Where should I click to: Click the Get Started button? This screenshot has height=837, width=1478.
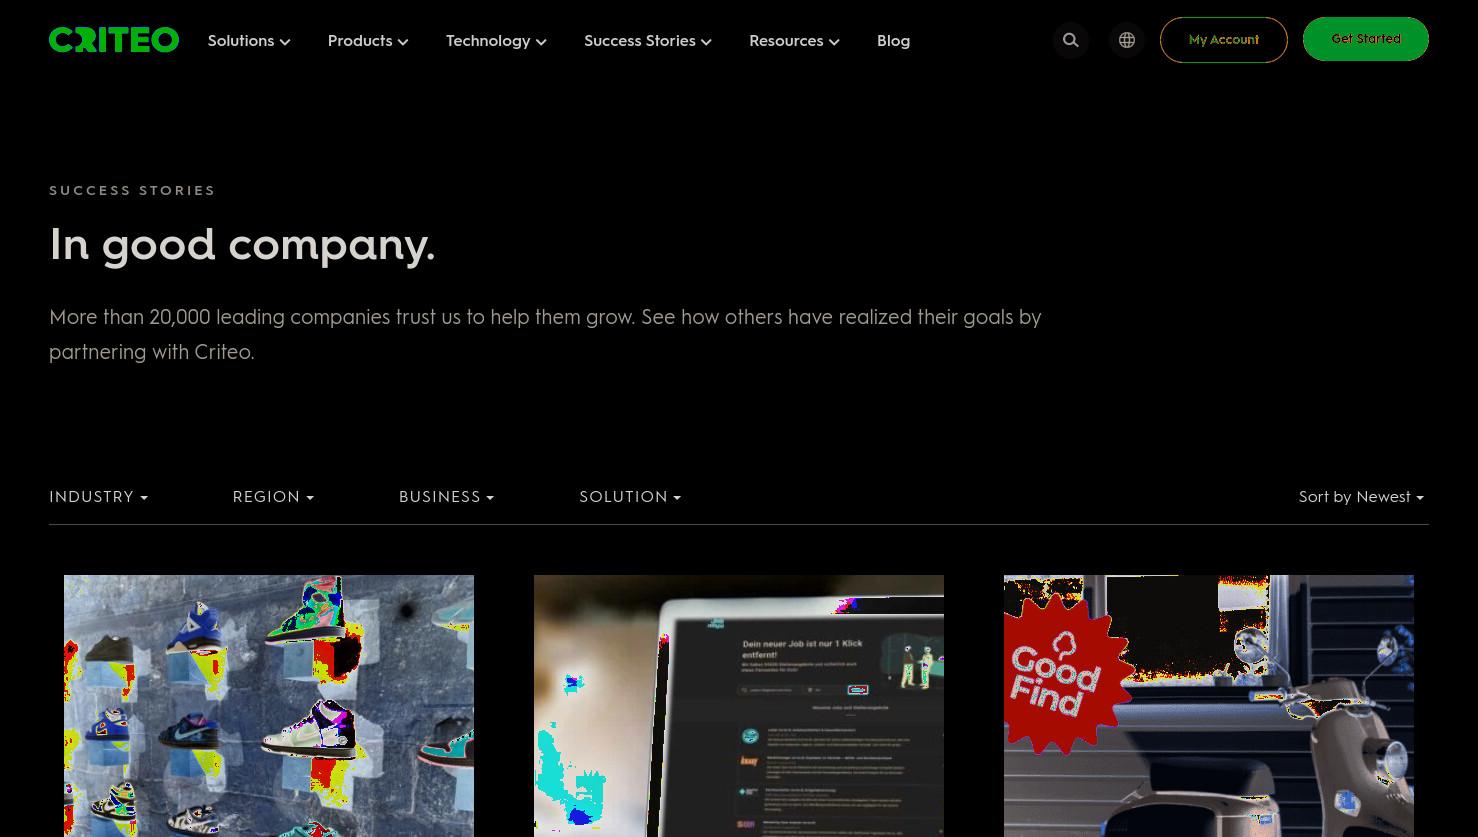pos(1366,39)
